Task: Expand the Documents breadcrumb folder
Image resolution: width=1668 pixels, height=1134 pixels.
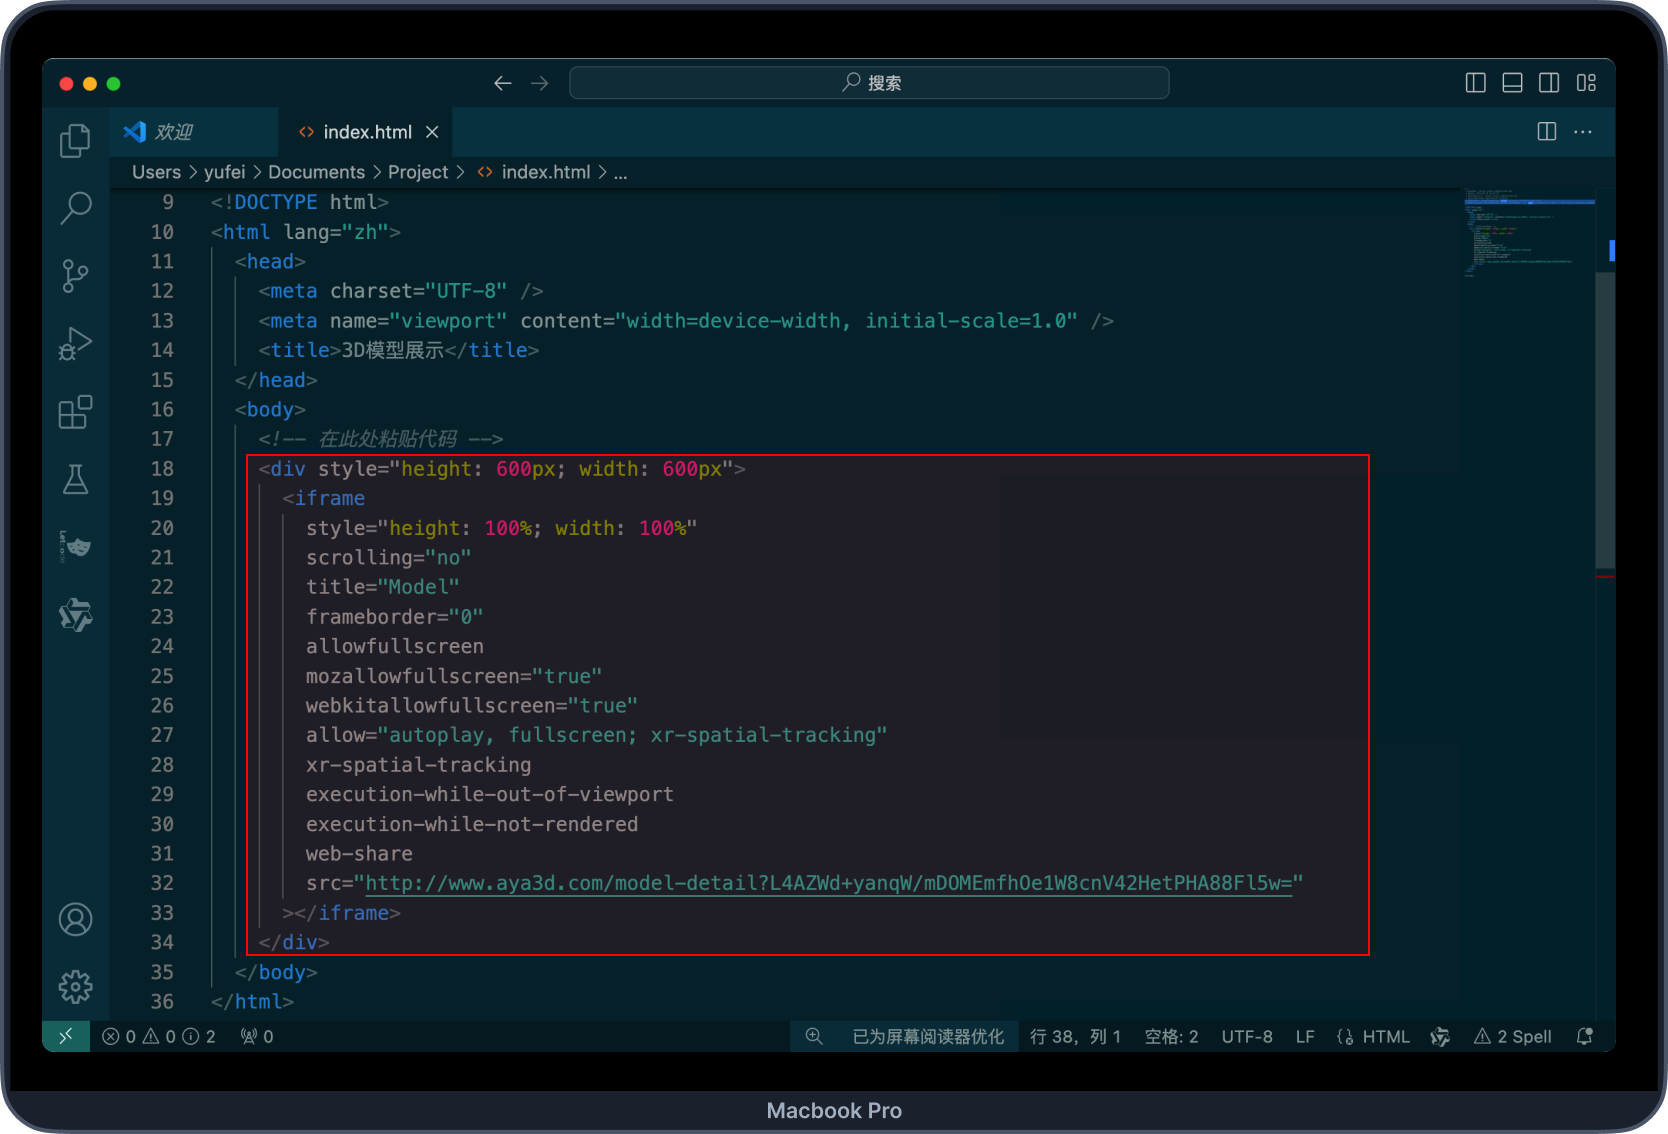Action: (x=316, y=172)
